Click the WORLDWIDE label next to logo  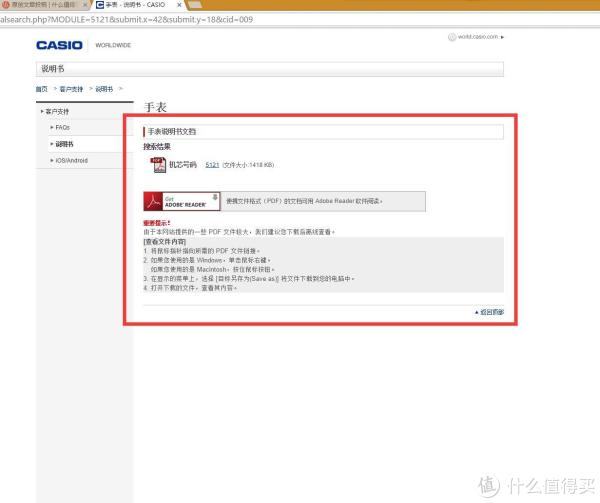tap(112, 46)
